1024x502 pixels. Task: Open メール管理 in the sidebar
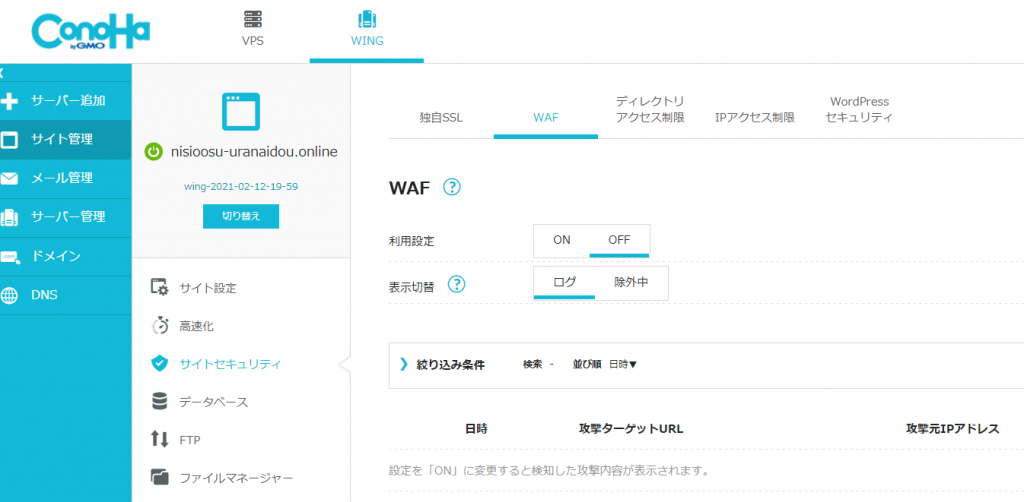(65, 178)
